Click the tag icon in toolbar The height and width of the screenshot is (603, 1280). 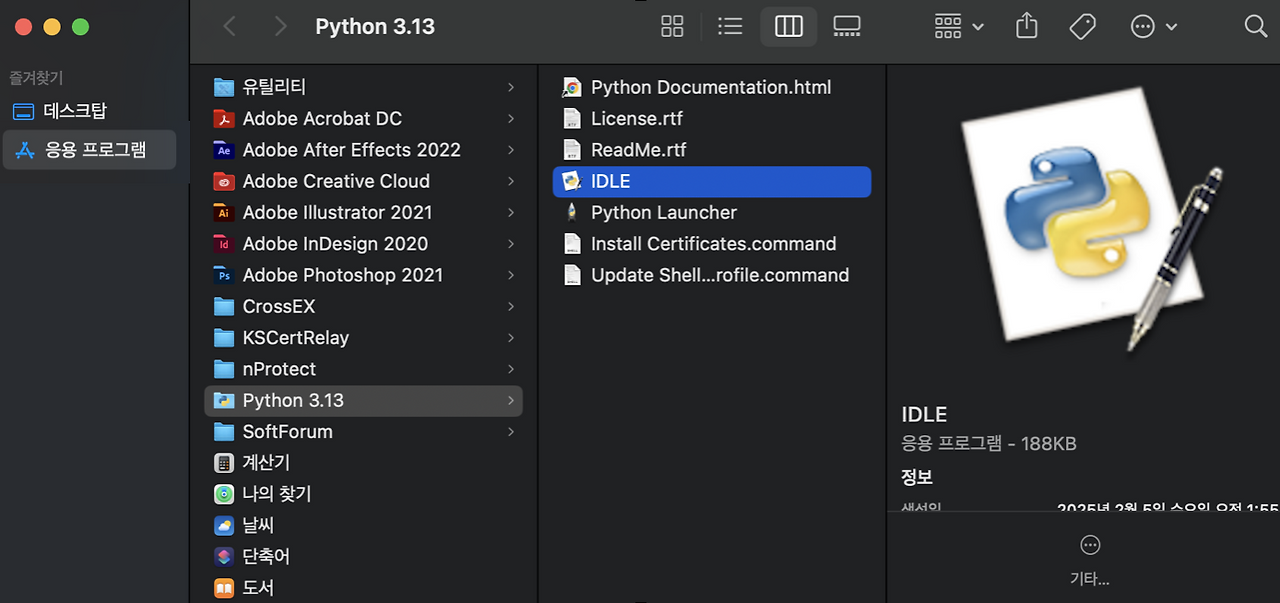tap(1082, 27)
